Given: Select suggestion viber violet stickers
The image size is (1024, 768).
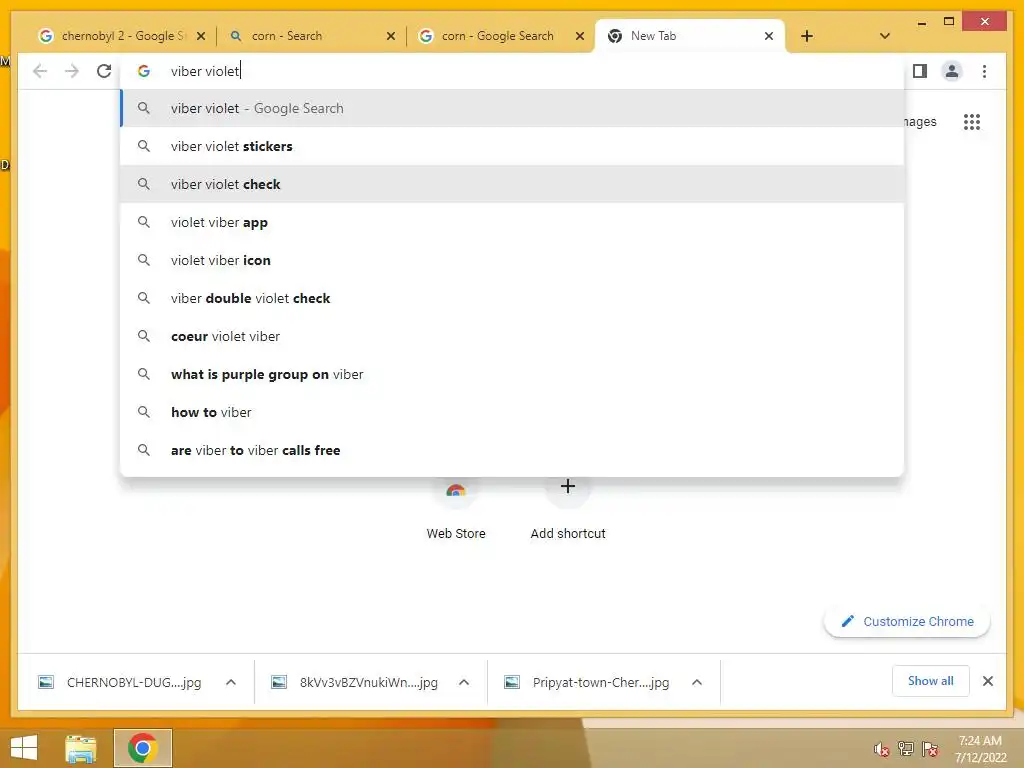Looking at the screenshot, I should click(513, 146).
